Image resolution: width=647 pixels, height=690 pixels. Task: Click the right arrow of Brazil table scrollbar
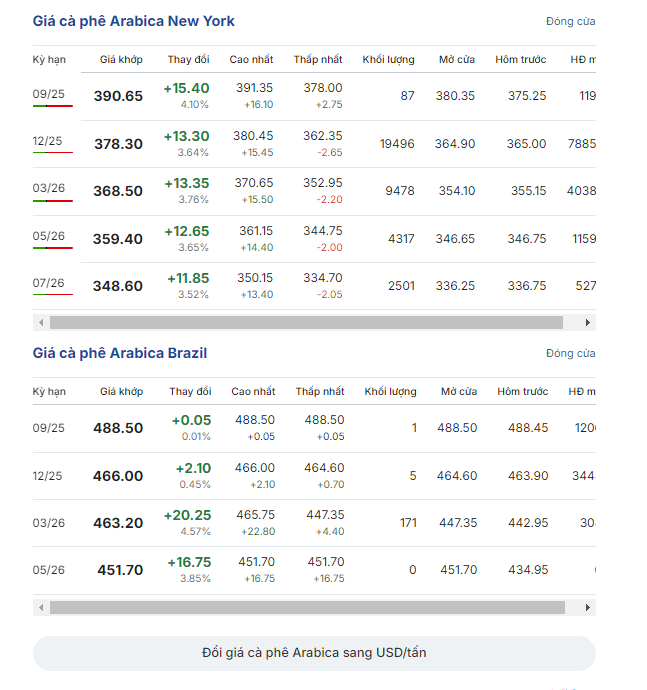tap(588, 608)
